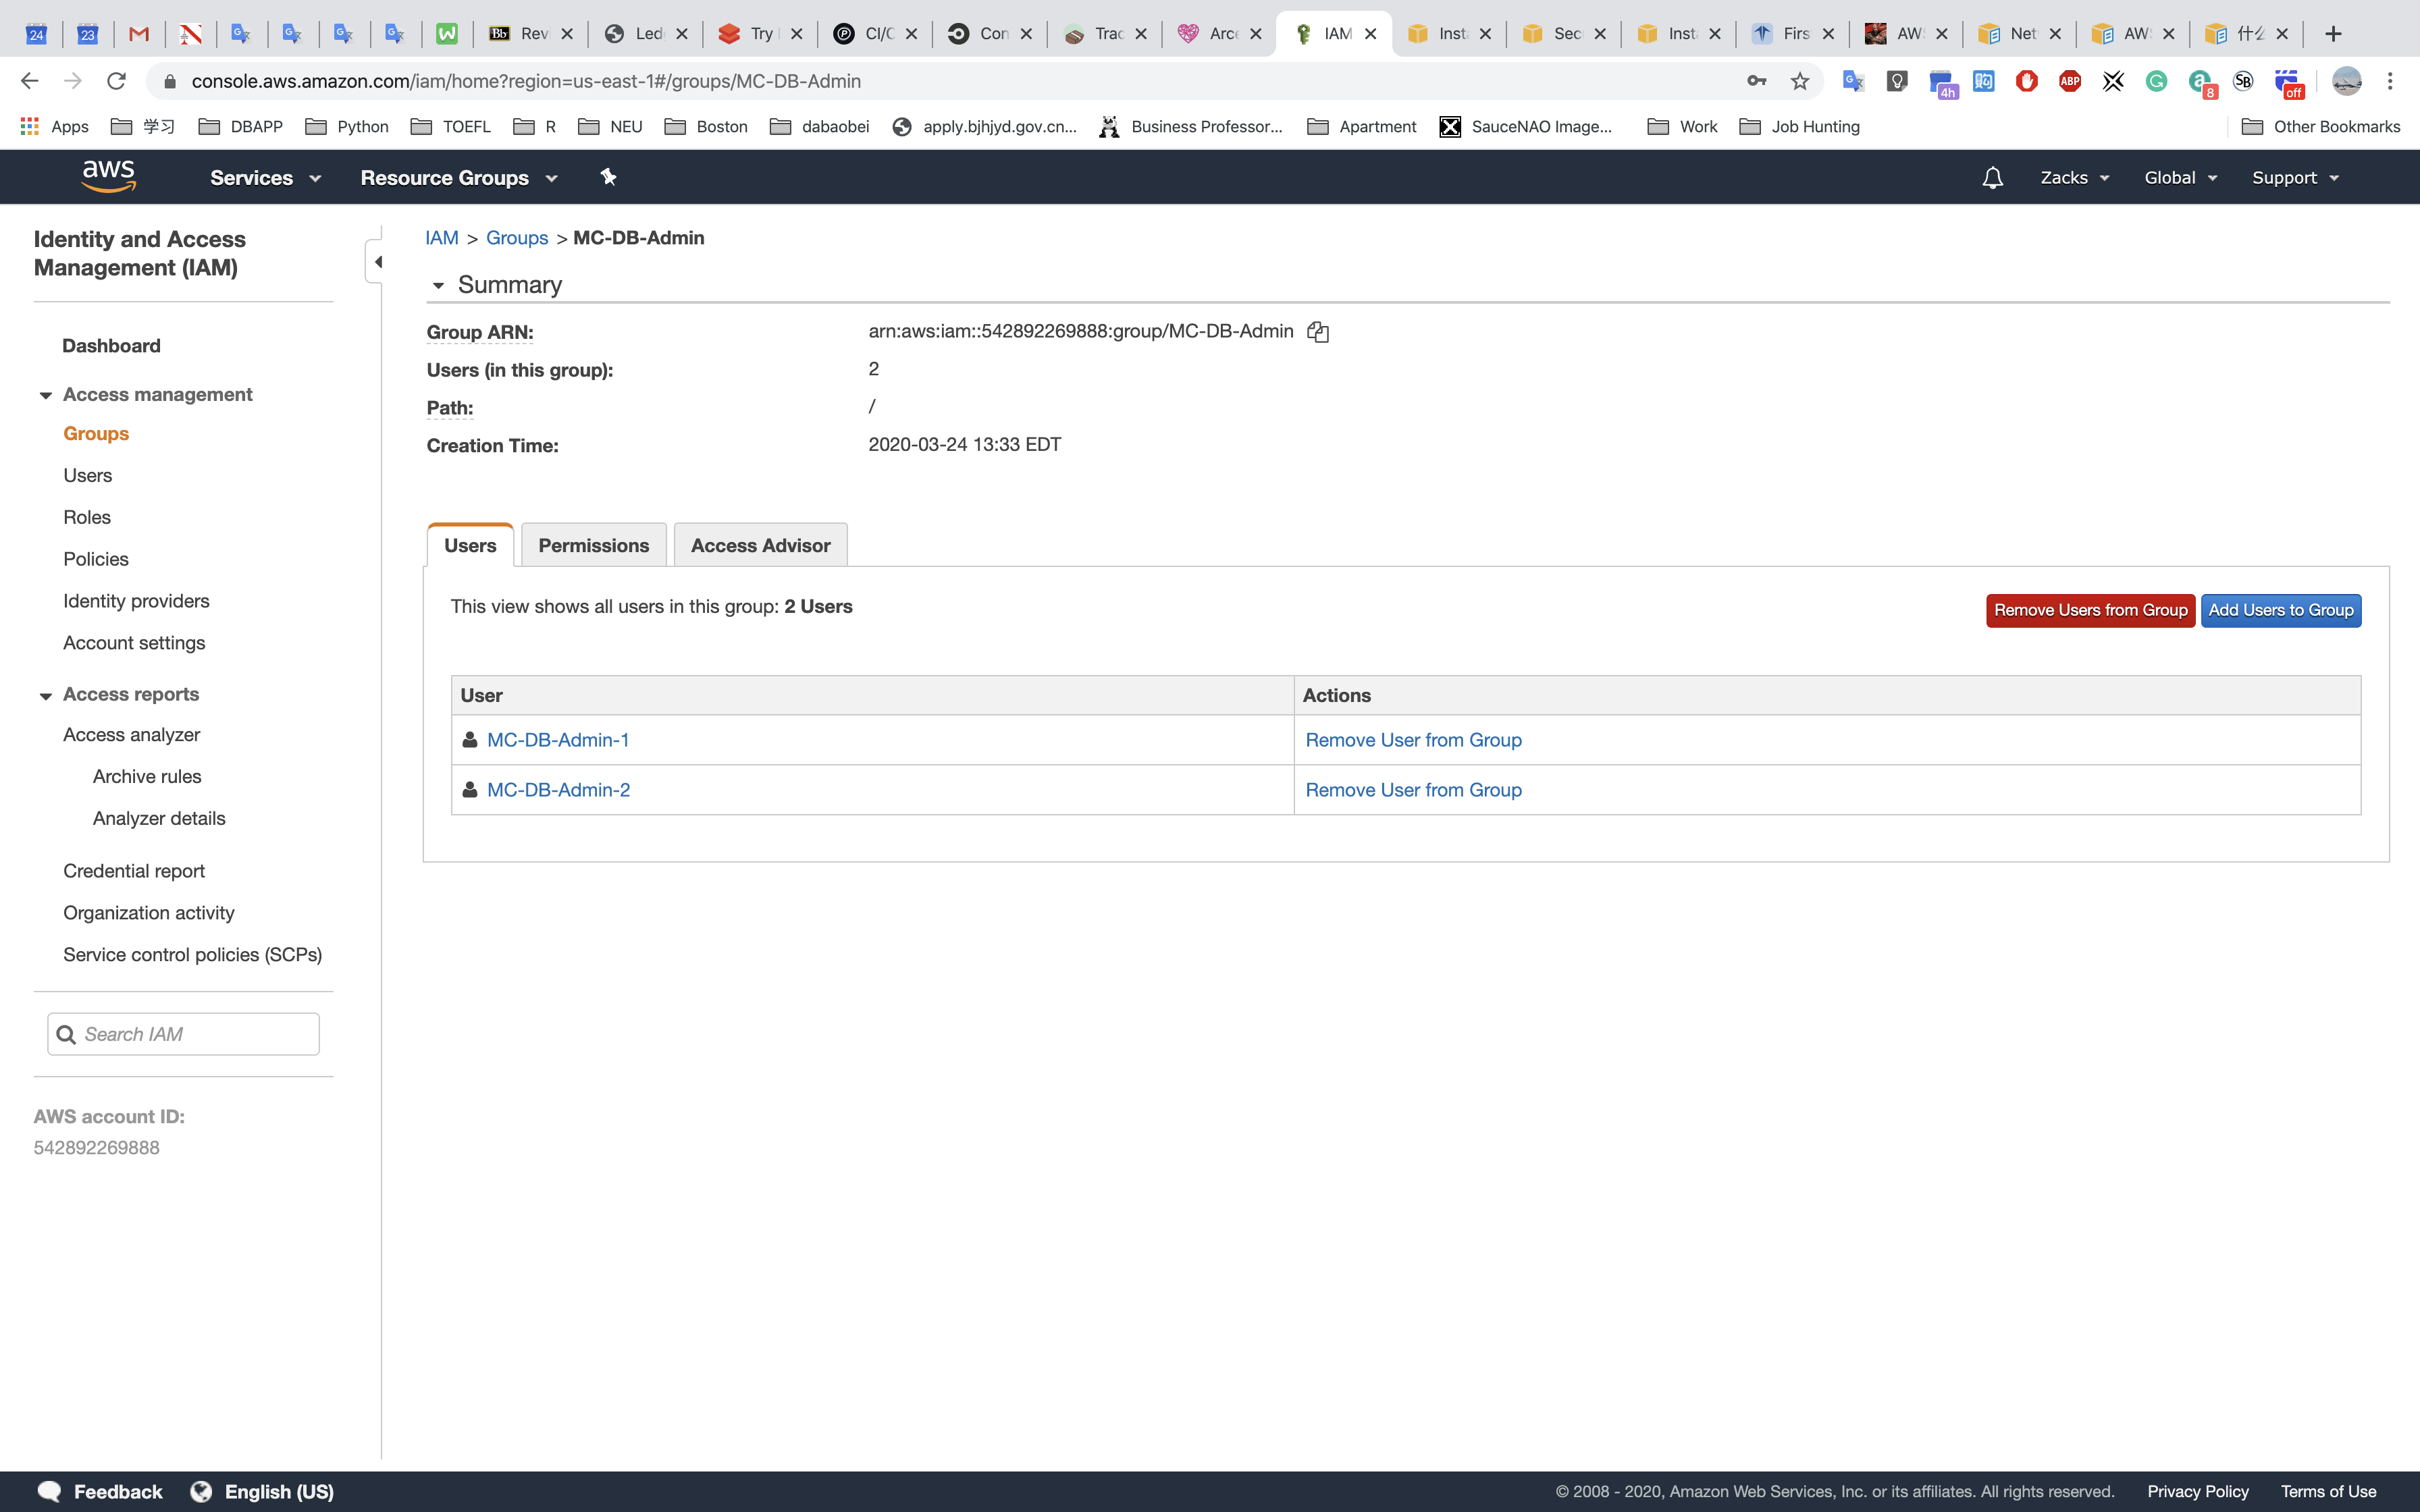
Task: Click Add Users to Group button
Action: coord(2280,610)
